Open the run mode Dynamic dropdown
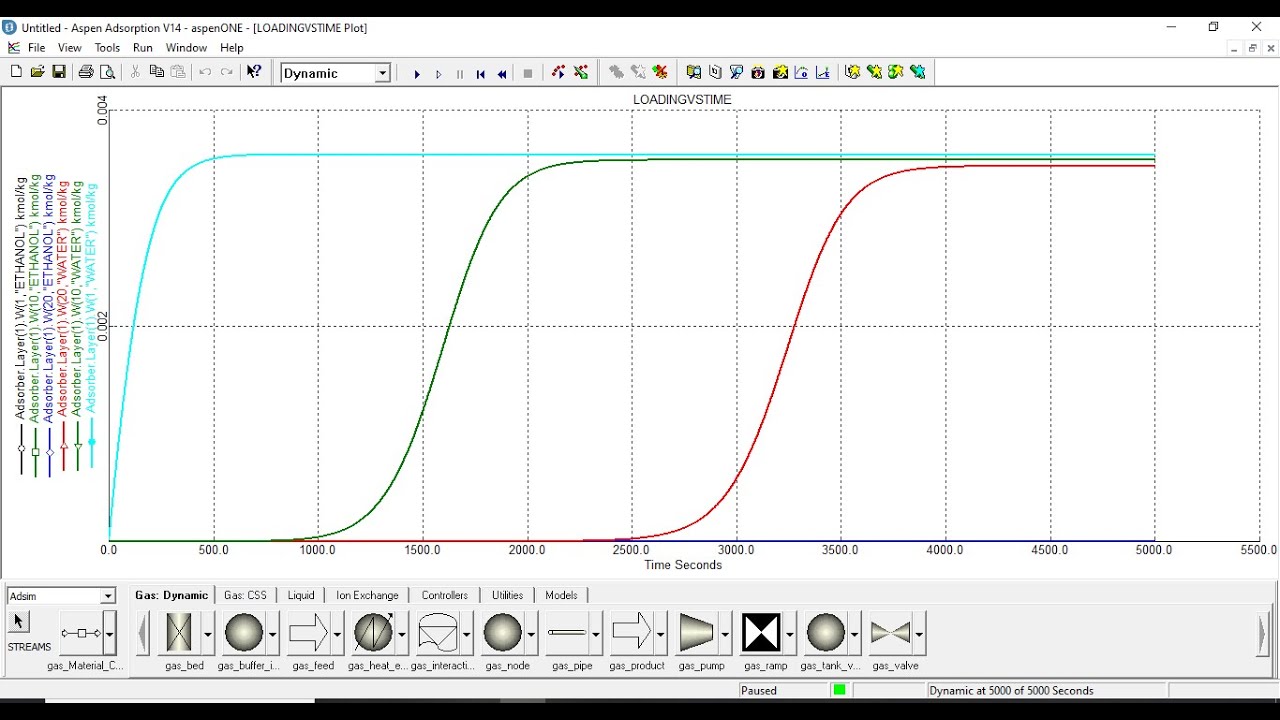This screenshot has width=1280, height=720. click(382, 73)
